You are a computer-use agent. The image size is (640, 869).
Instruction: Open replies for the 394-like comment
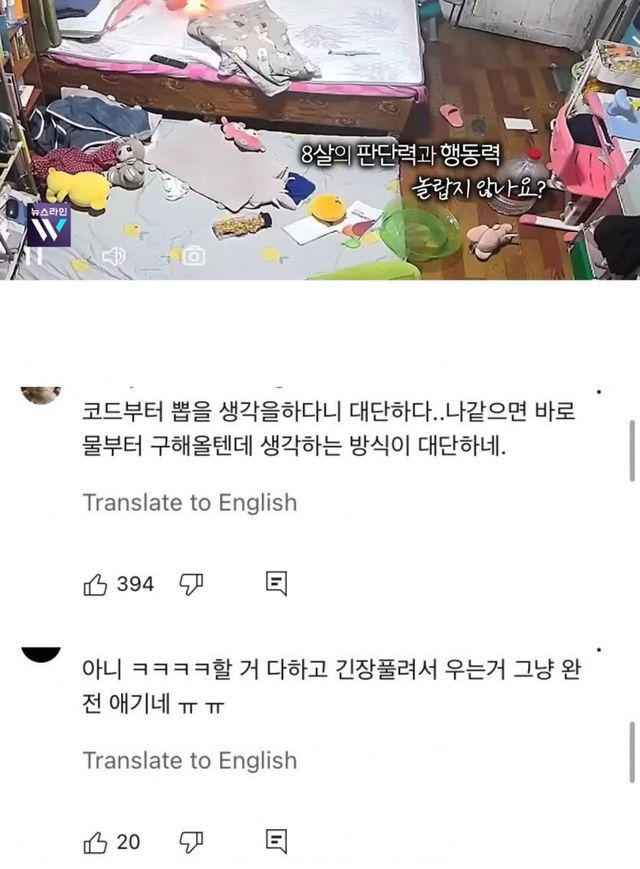click(x=276, y=584)
